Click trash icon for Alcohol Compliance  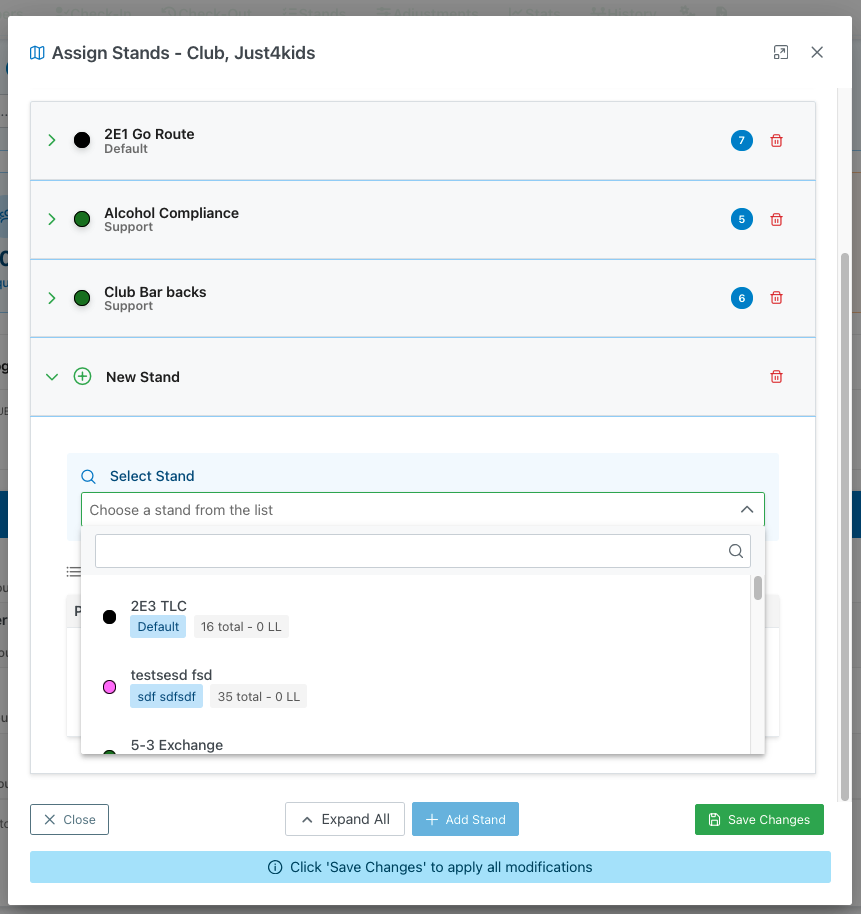click(776, 219)
